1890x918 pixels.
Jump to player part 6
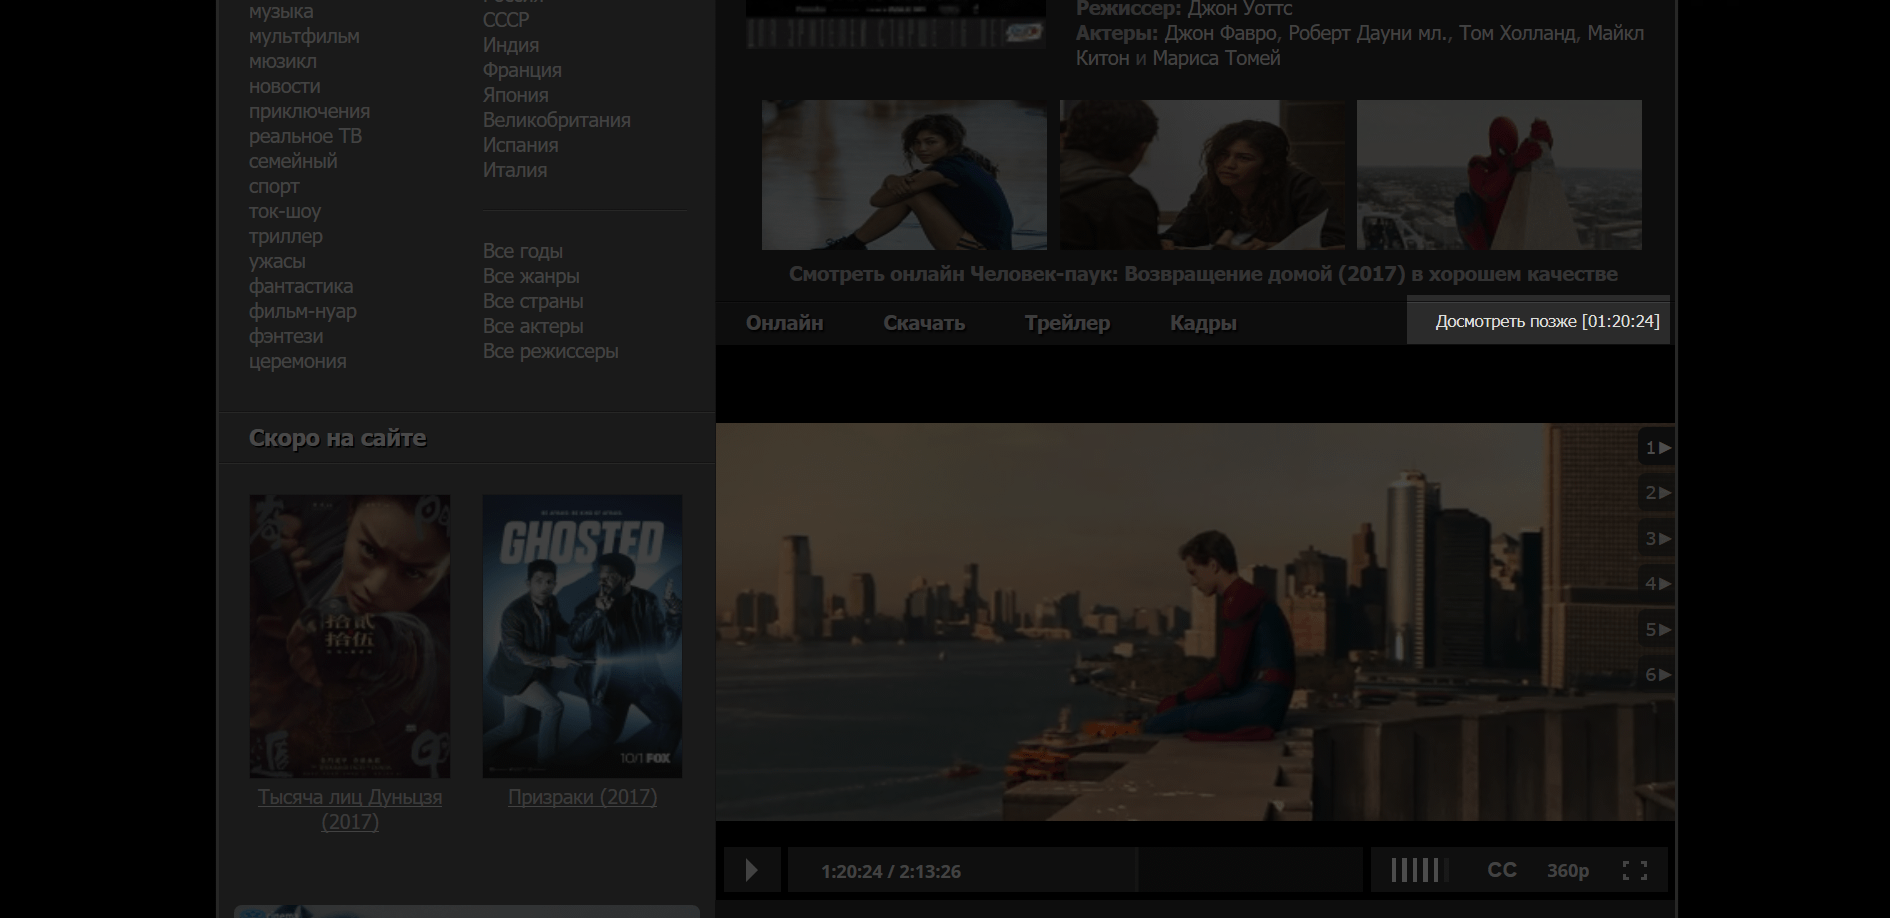pyautogui.click(x=1657, y=675)
